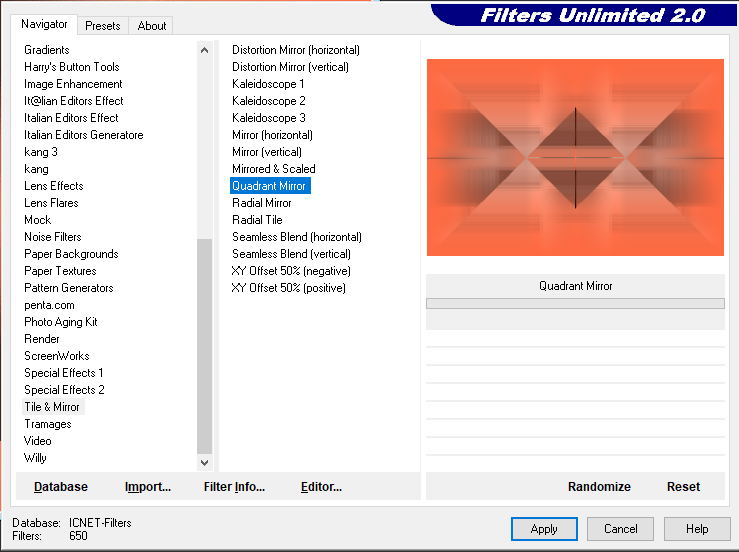Select the Kaleidoscope 1 filter

point(268,84)
